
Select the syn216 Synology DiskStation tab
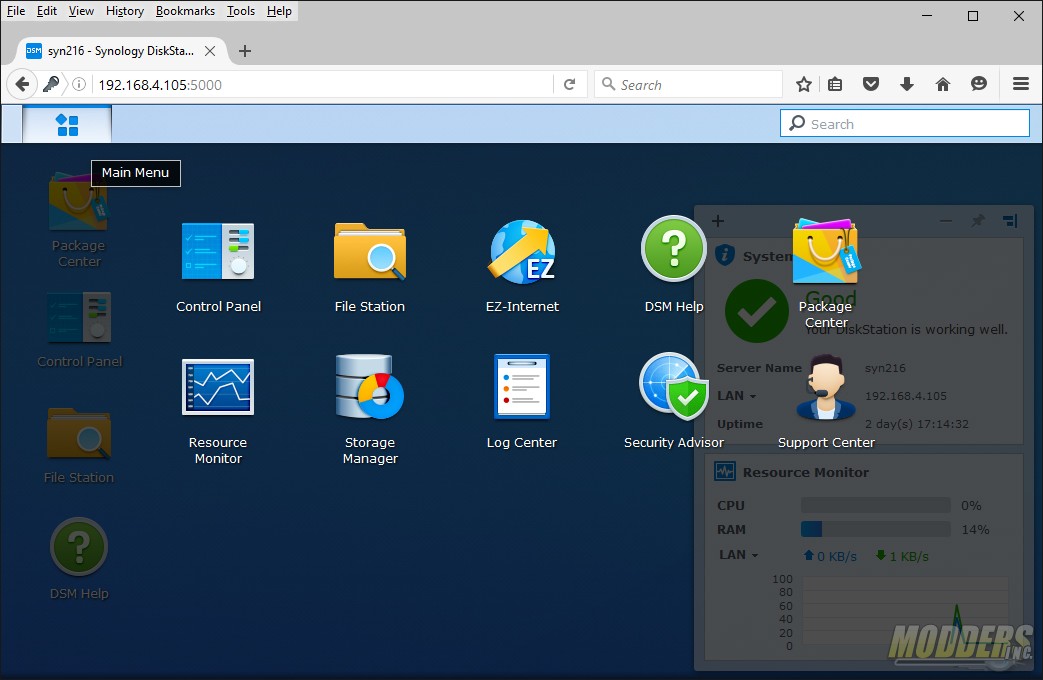[x=120, y=51]
